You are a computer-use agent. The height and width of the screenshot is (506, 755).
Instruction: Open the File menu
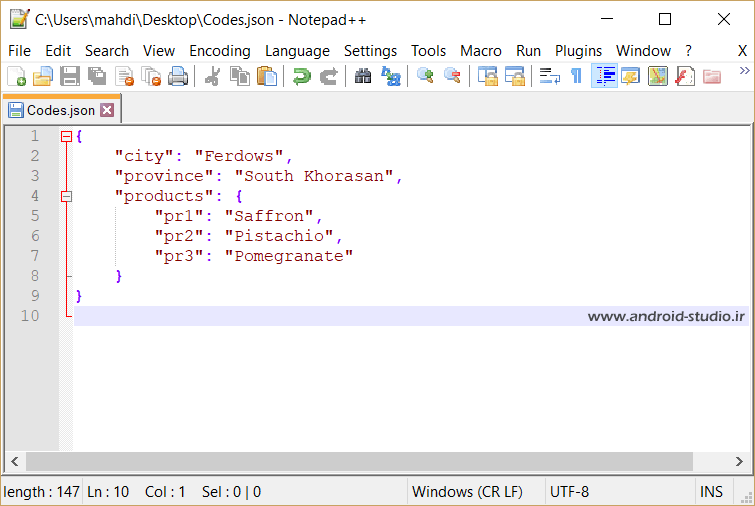(19, 51)
